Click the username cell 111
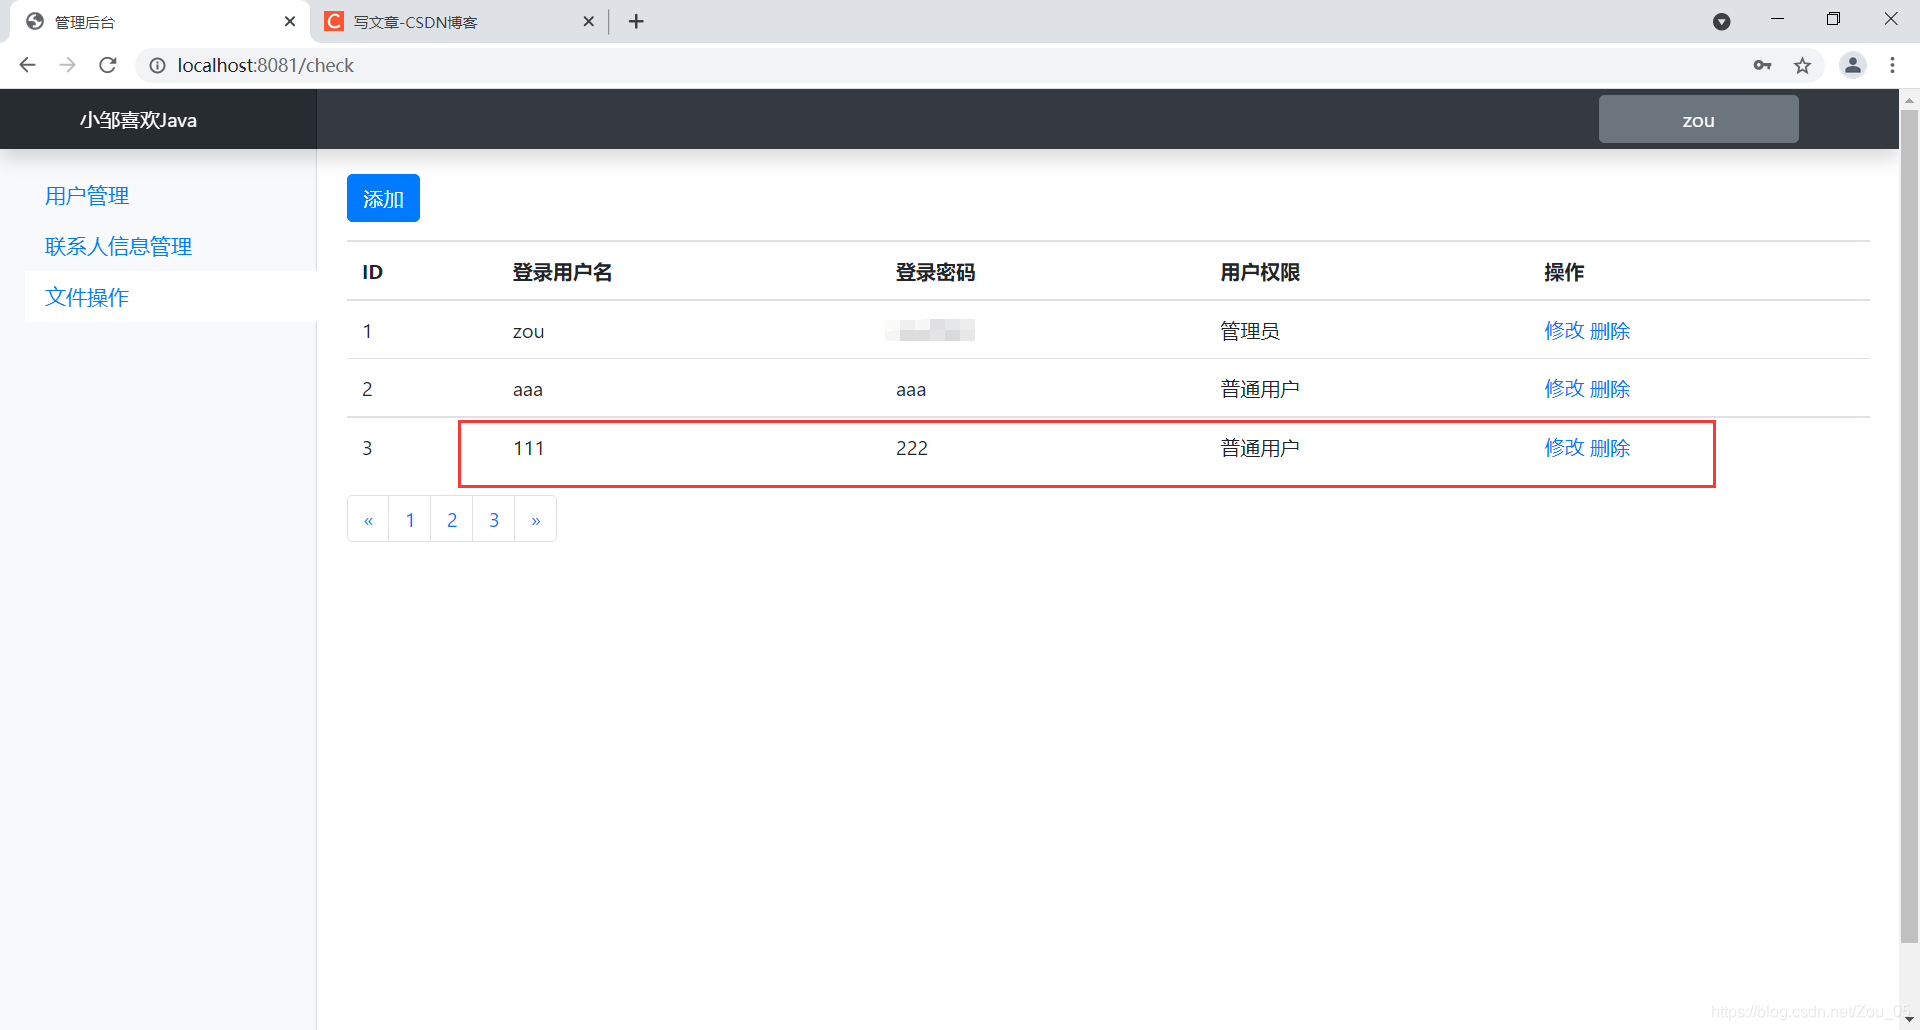Viewport: 1920px width, 1030px height. tap(528, 448)
